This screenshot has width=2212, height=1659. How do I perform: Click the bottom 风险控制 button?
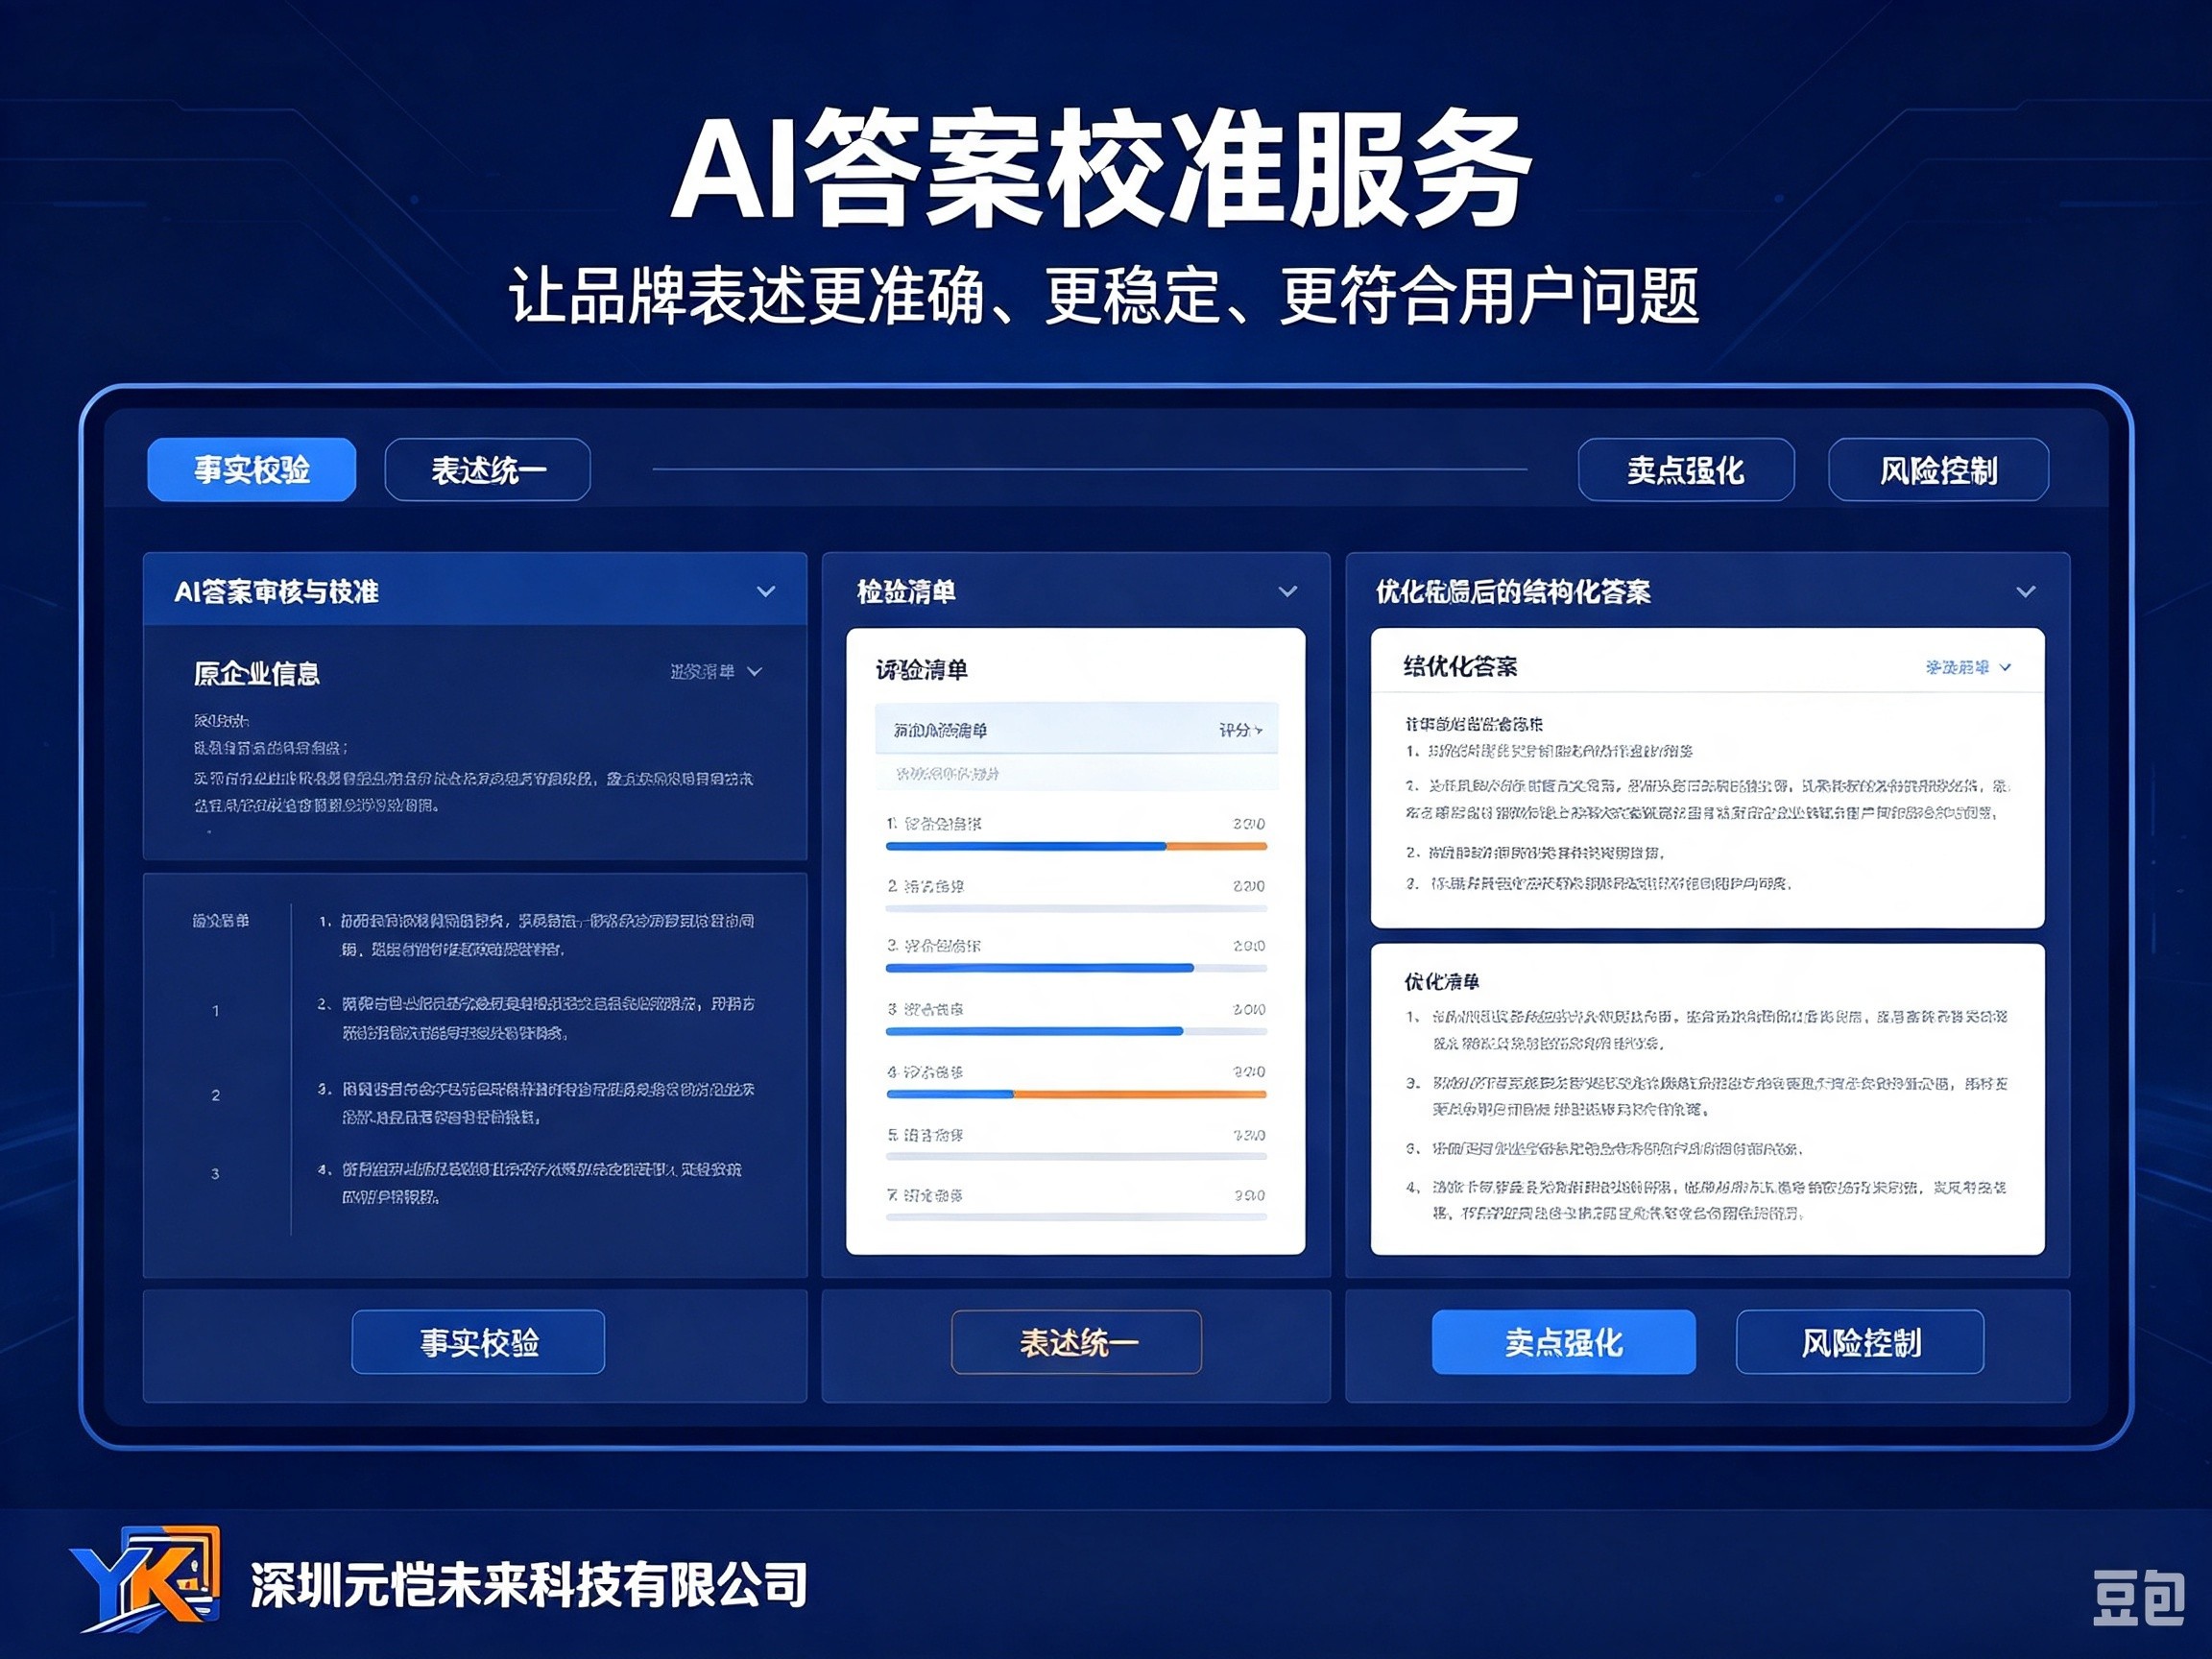tap(1860, 1342)
